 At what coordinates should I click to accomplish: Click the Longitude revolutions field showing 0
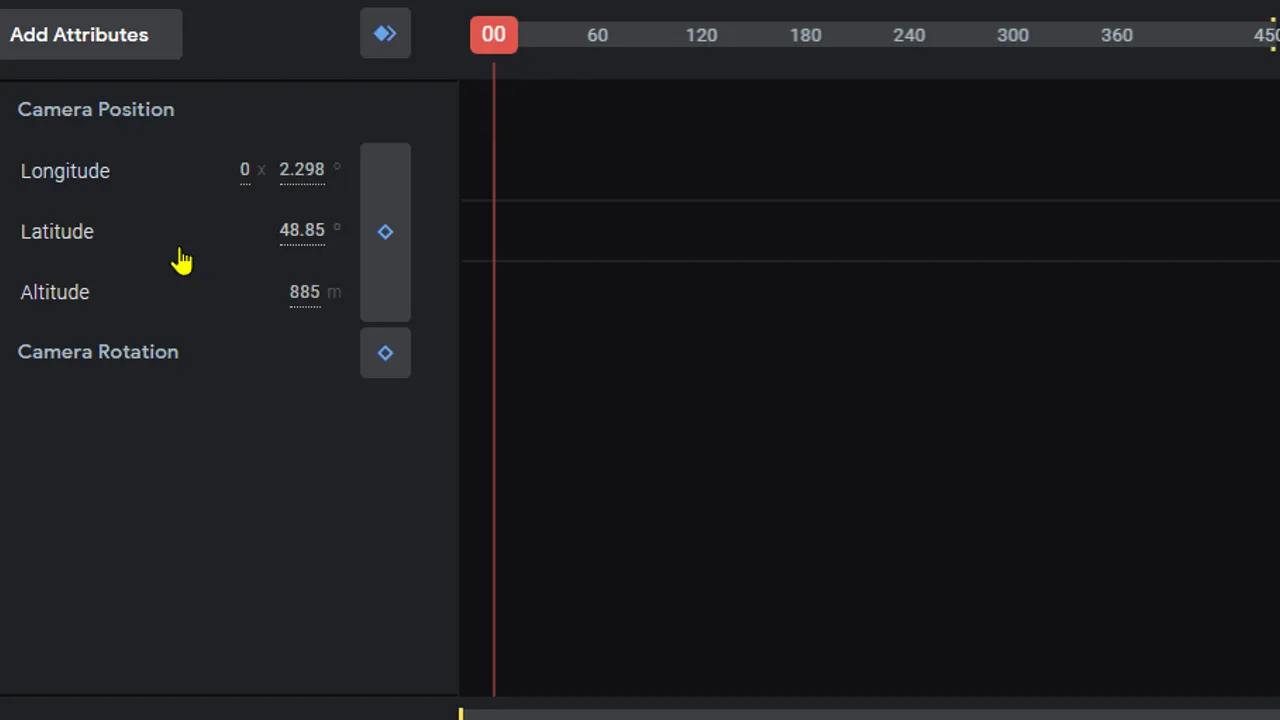[245, 170]
